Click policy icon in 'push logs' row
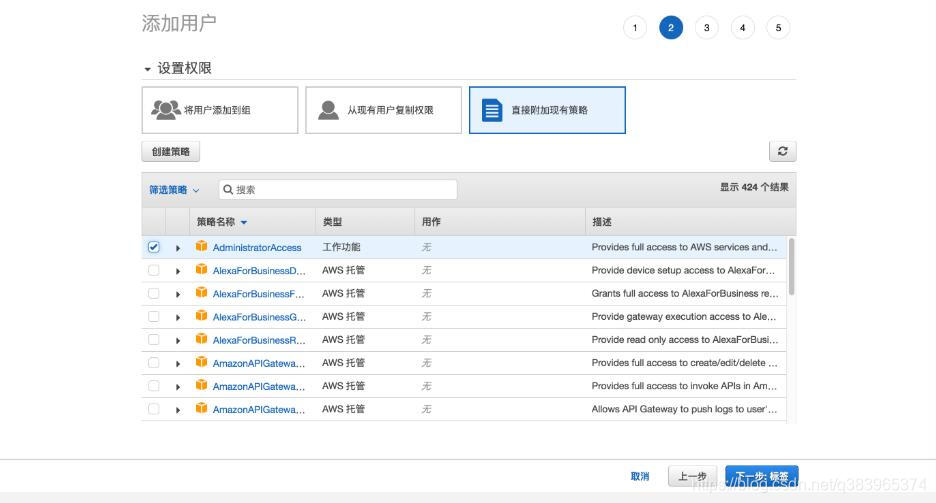This screenshot has height=503, width=936. coord(202,409)
